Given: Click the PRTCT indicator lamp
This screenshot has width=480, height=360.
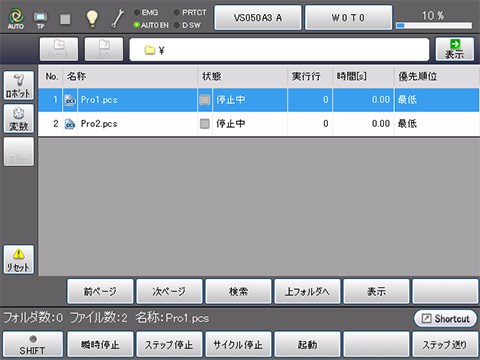Looking at the screenshot, I should [177, 13].
